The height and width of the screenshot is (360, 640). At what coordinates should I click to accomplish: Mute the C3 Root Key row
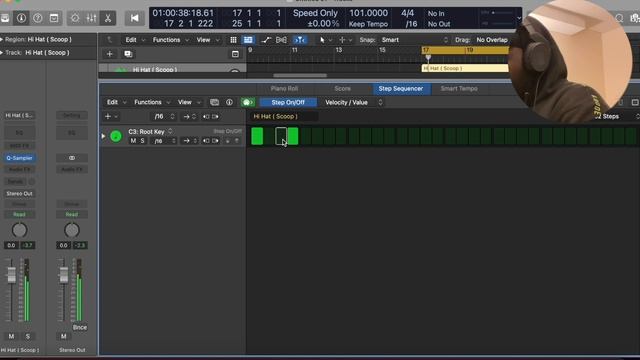click(133, 141)
